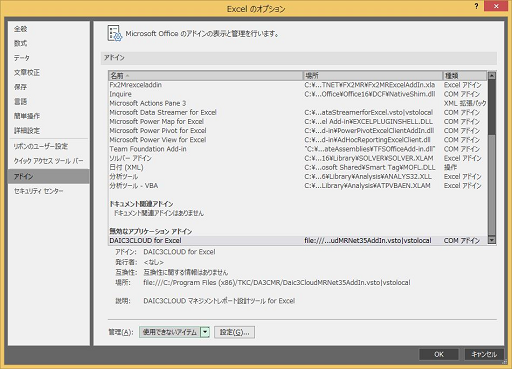Click ドキュメント関連アドイン group heading

click(141, 204)
